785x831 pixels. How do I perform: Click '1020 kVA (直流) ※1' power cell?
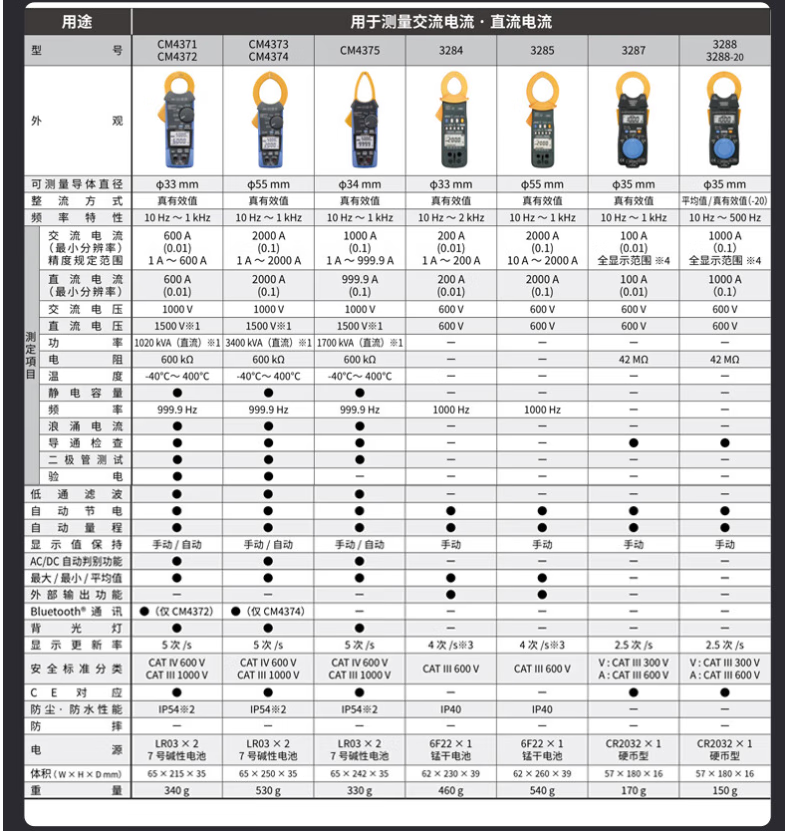pos(177,343)
